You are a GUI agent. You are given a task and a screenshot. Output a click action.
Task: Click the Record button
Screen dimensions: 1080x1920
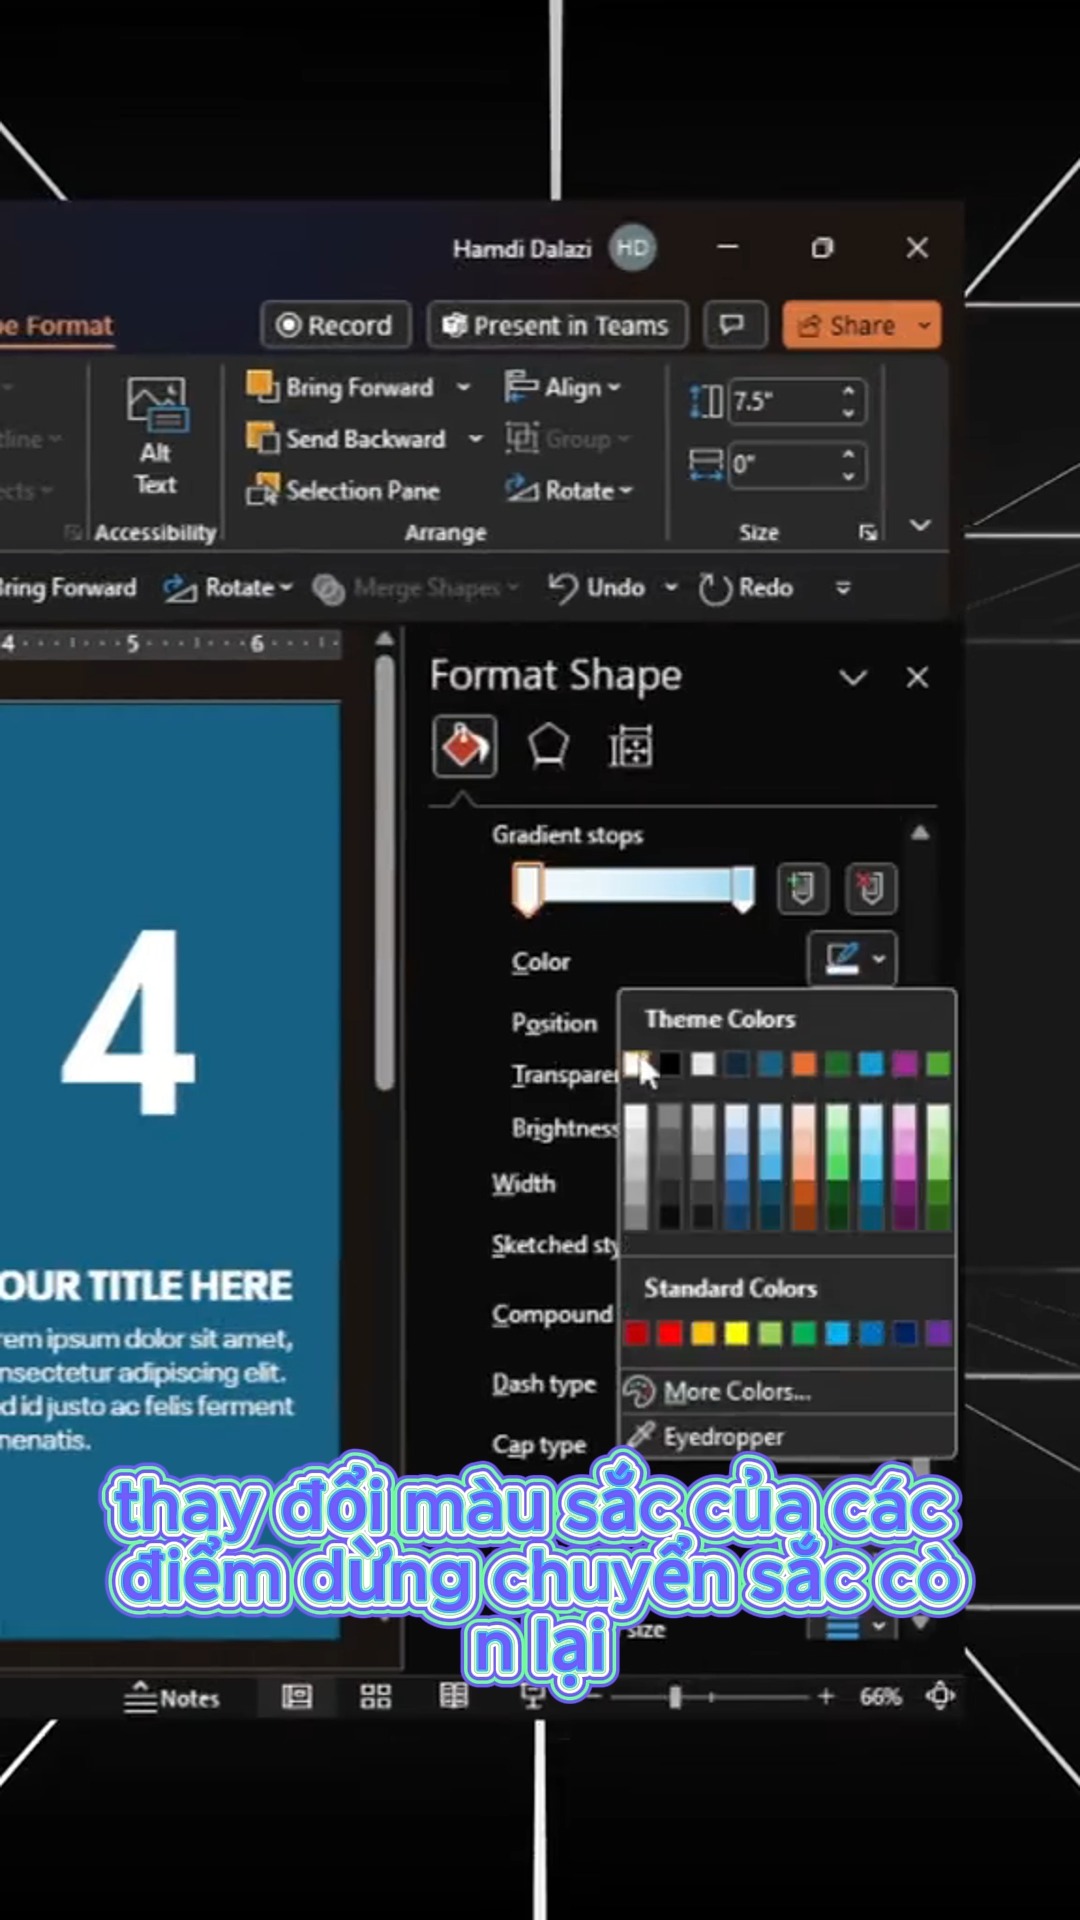[x=335, y=325]
